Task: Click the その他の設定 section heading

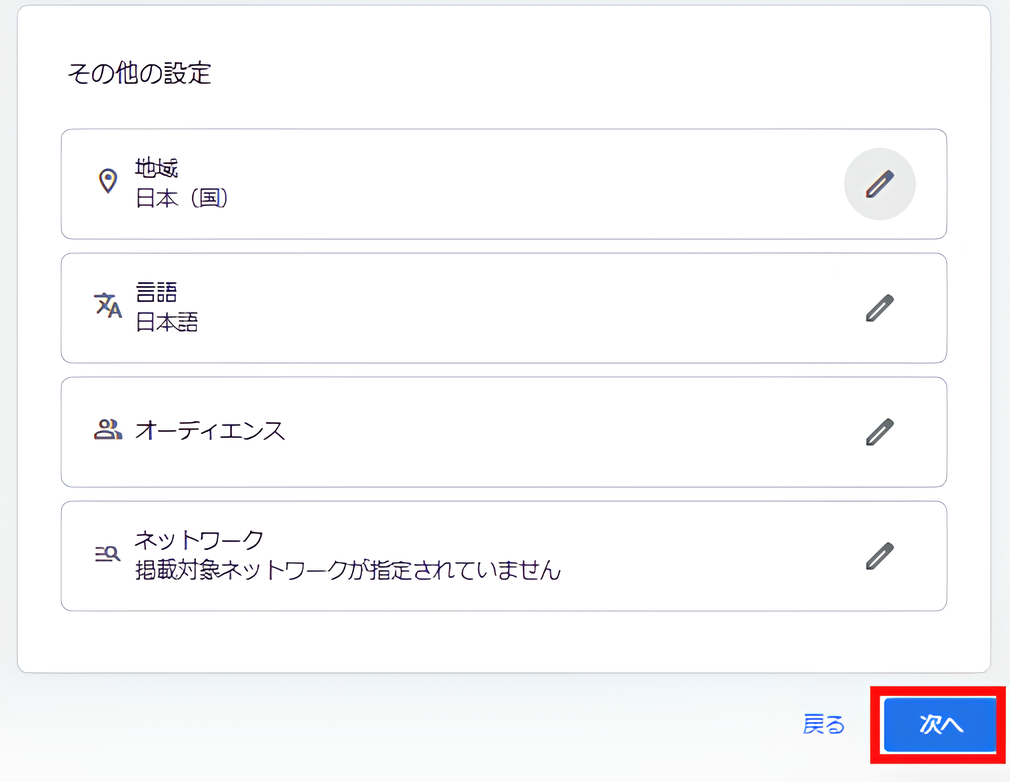Action: tap(138, 71)
